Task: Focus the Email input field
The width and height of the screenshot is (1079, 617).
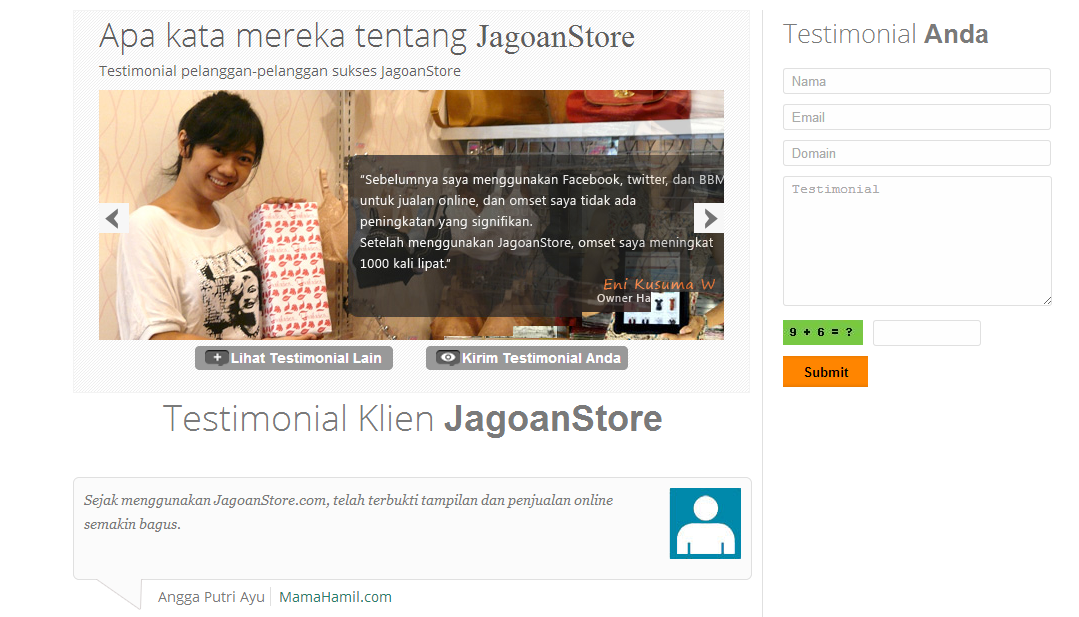Action: [917, 117]
